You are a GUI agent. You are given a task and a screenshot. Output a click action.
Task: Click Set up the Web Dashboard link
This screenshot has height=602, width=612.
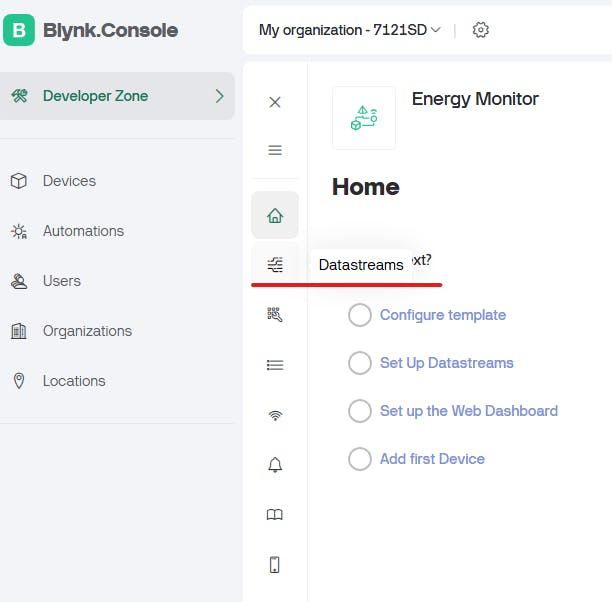point(468,411)
